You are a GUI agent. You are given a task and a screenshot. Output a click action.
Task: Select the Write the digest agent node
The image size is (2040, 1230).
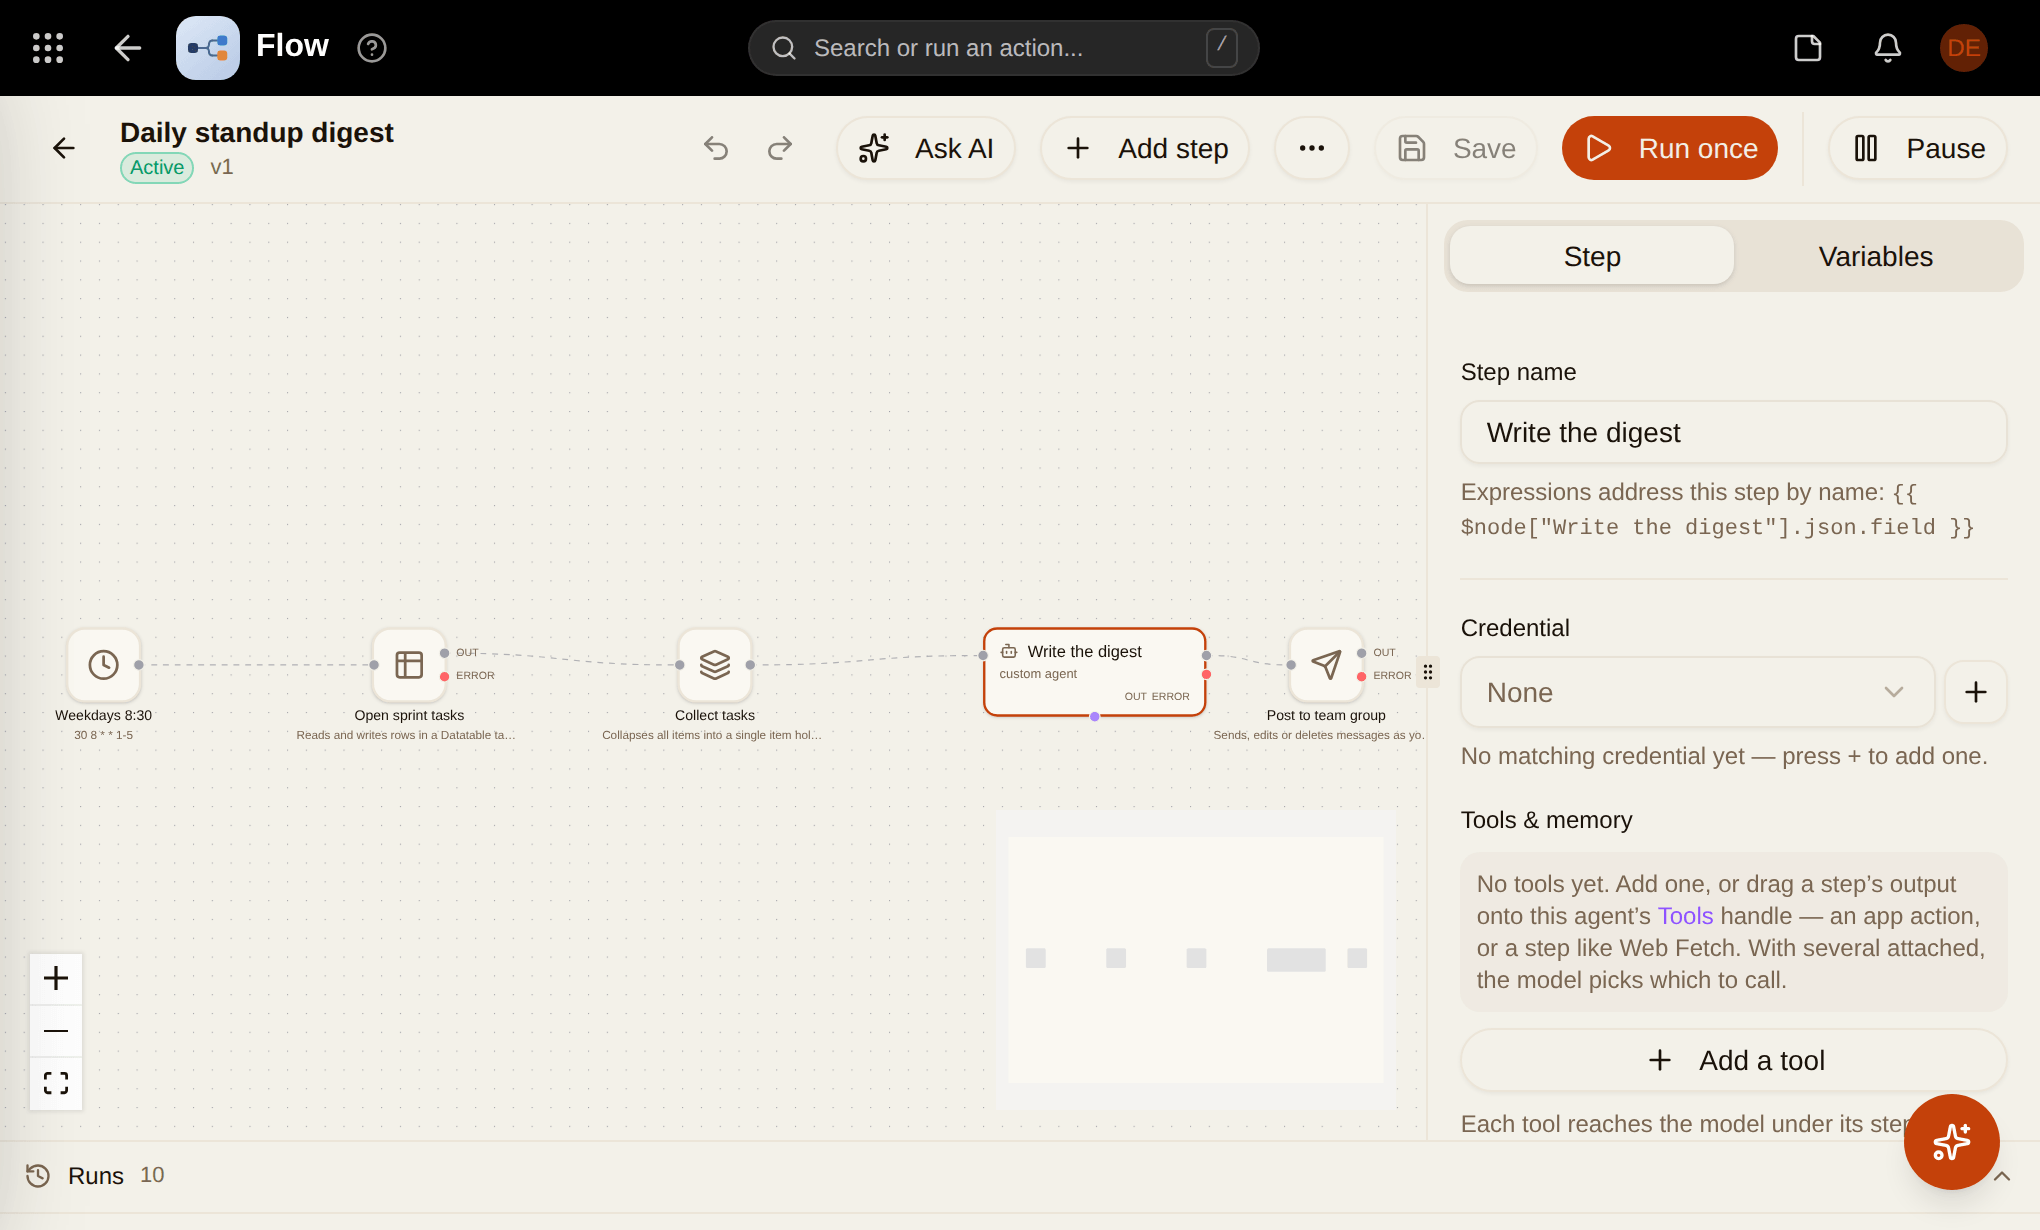[x=1094, y=671]
